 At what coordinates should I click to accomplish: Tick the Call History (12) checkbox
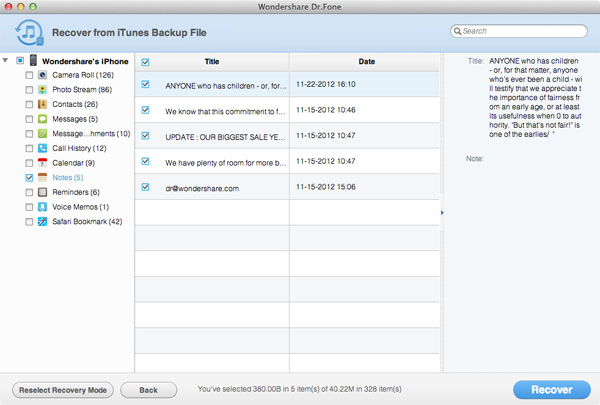click(x=29, y=148)
